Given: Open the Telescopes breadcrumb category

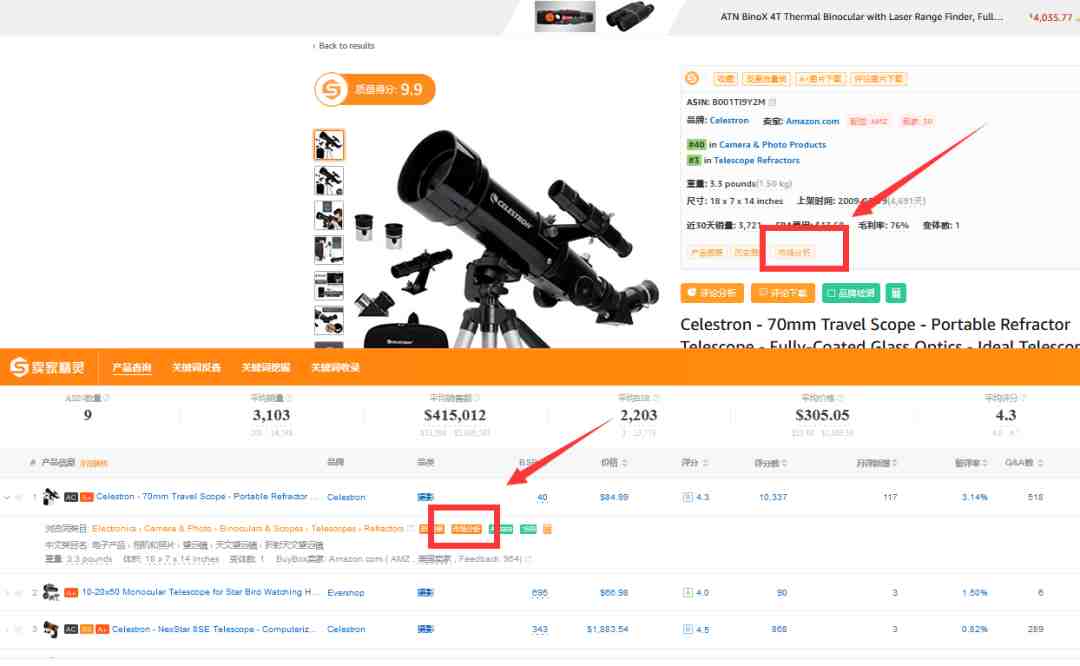Looking at the screenshot, I should (x=333, y=529).
